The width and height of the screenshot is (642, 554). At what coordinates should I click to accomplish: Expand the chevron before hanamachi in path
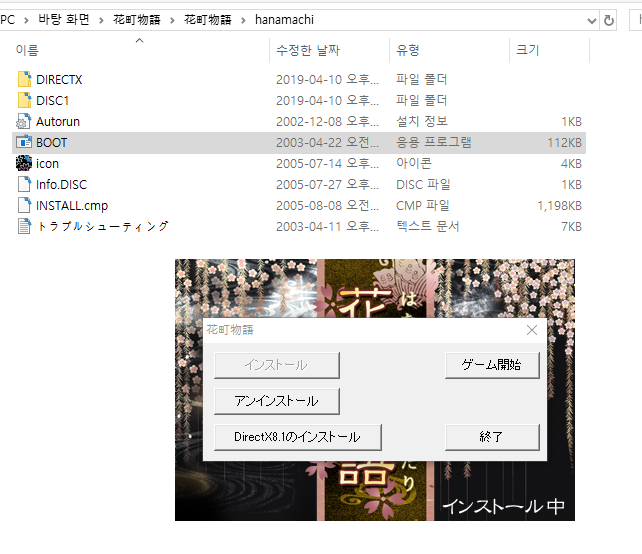243,20
